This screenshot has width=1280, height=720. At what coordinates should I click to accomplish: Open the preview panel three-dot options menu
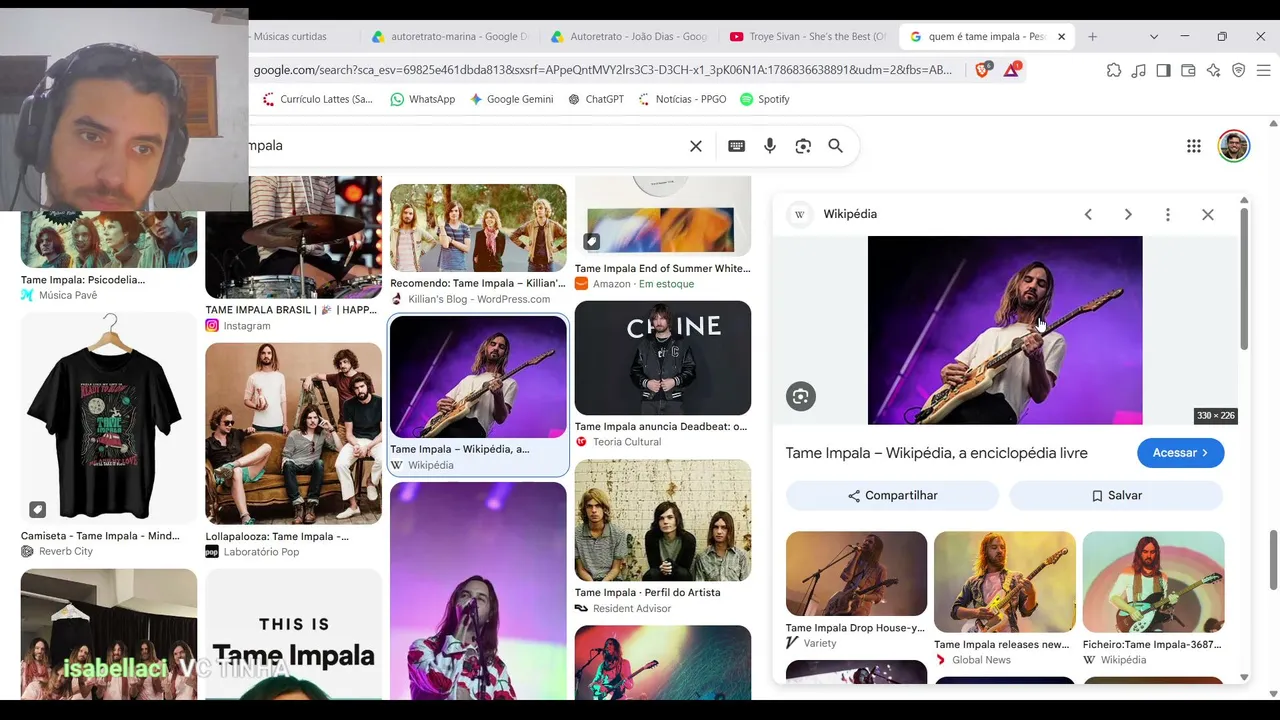[1167, 214]
